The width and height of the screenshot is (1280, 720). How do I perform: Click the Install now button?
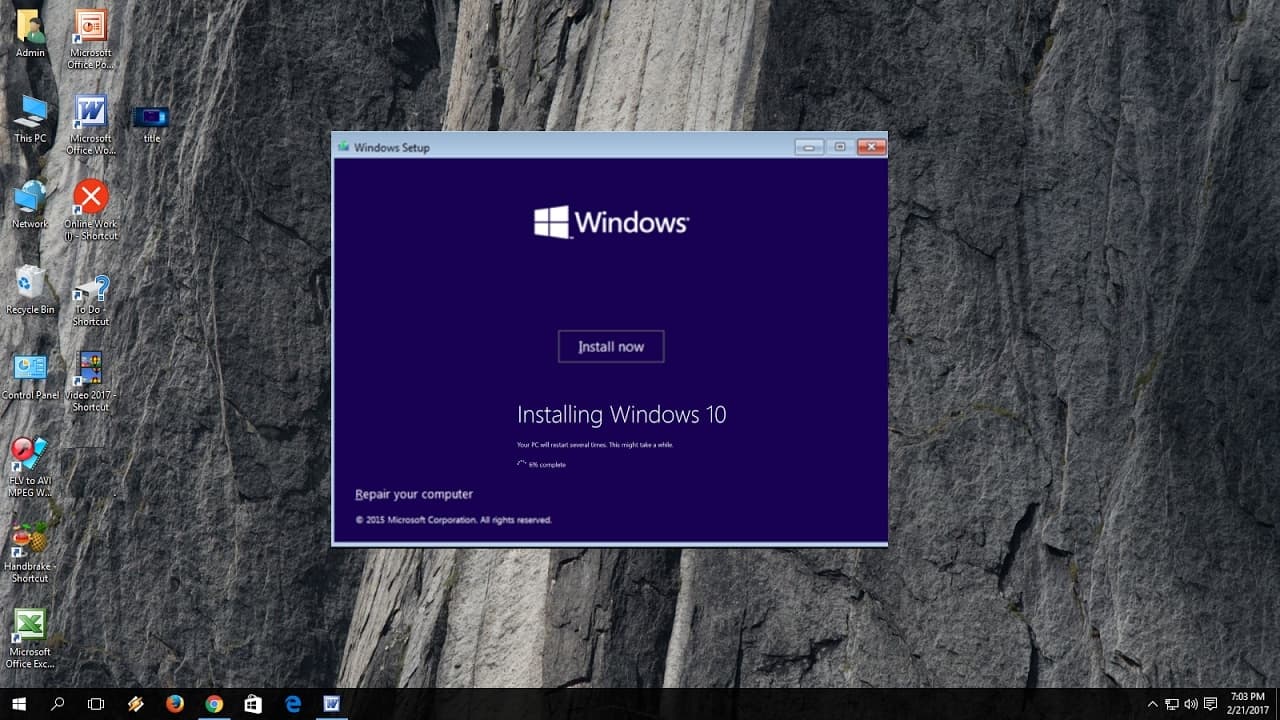pos(611,346)
